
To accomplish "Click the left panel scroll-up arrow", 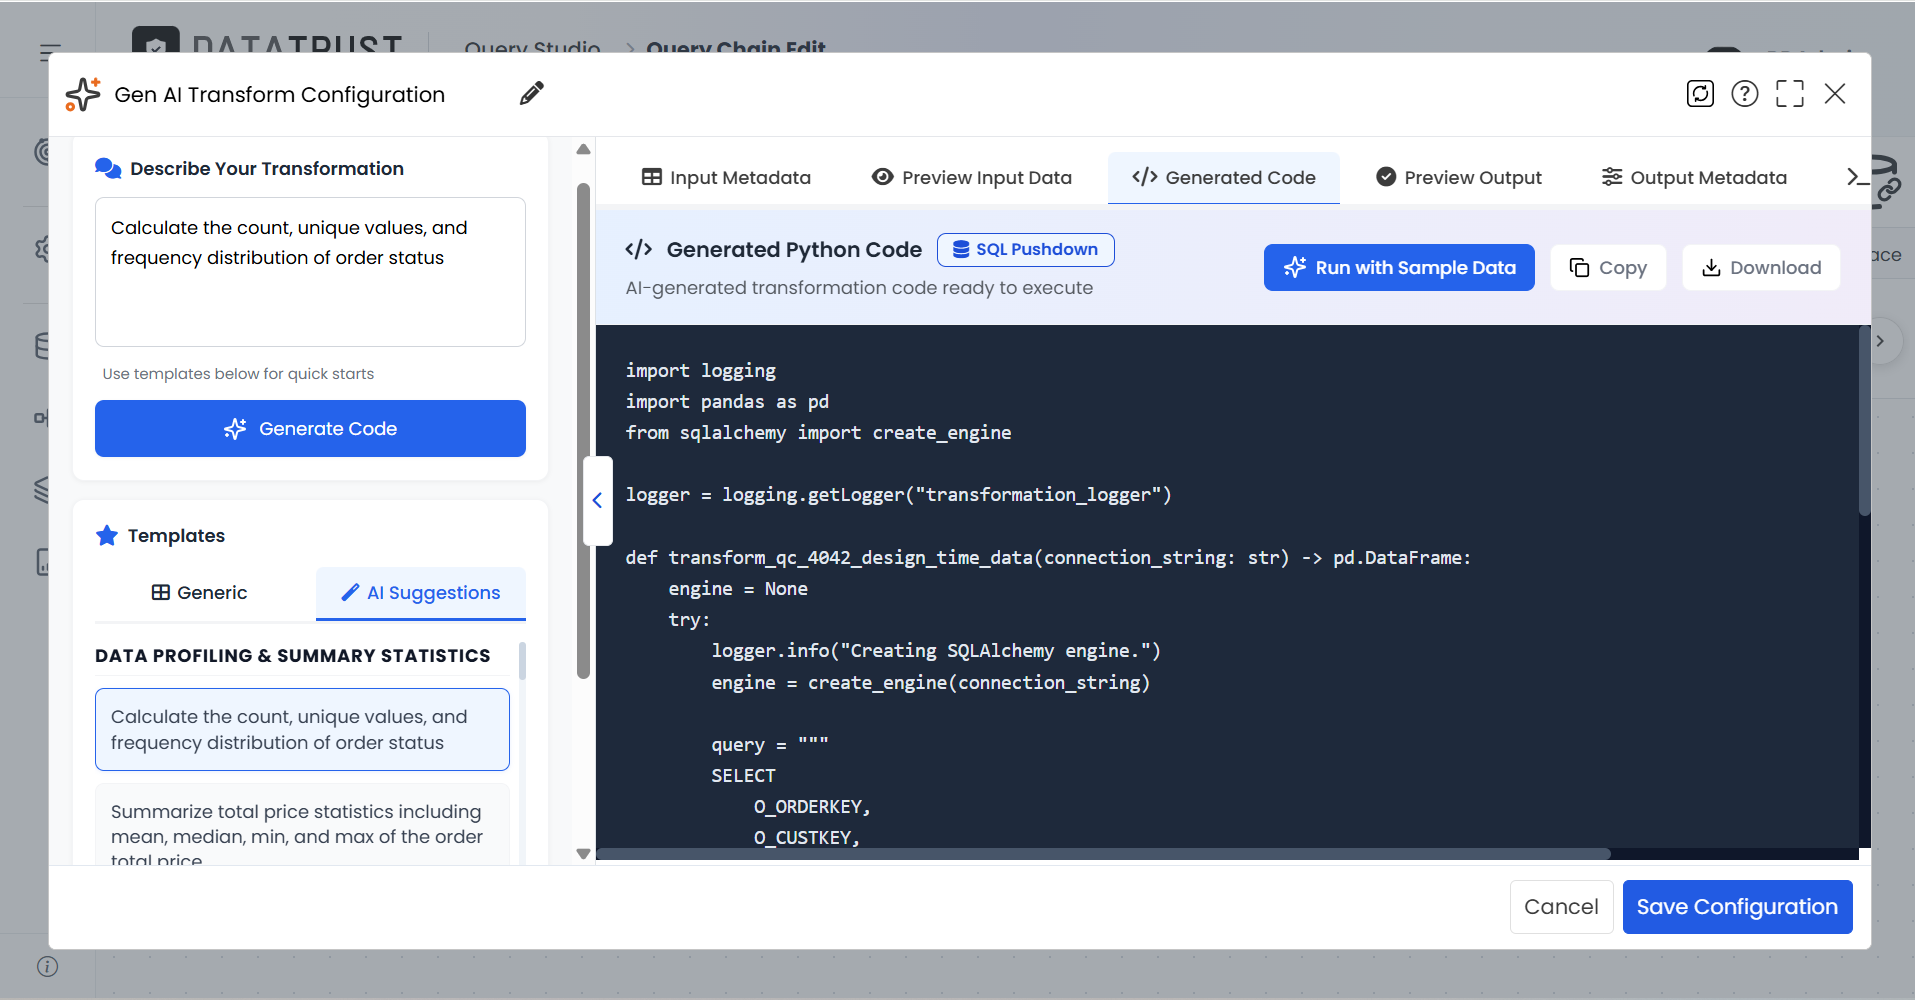I will click(584, 149).
